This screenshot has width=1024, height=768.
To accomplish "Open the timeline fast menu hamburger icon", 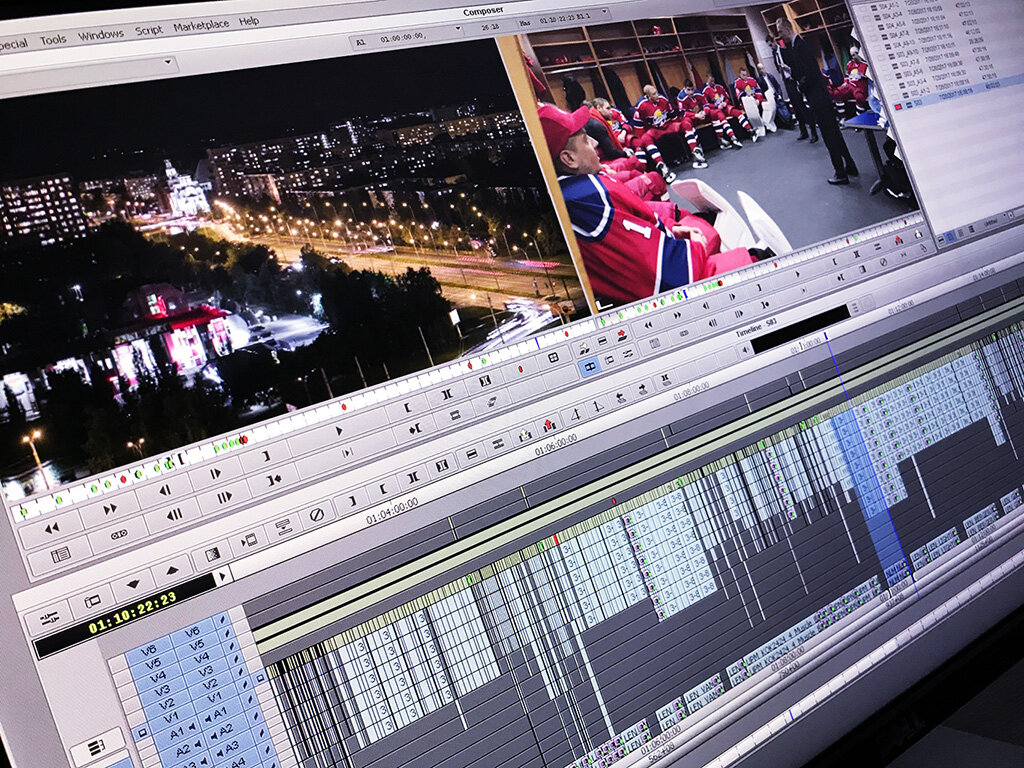I will [97, 746].
